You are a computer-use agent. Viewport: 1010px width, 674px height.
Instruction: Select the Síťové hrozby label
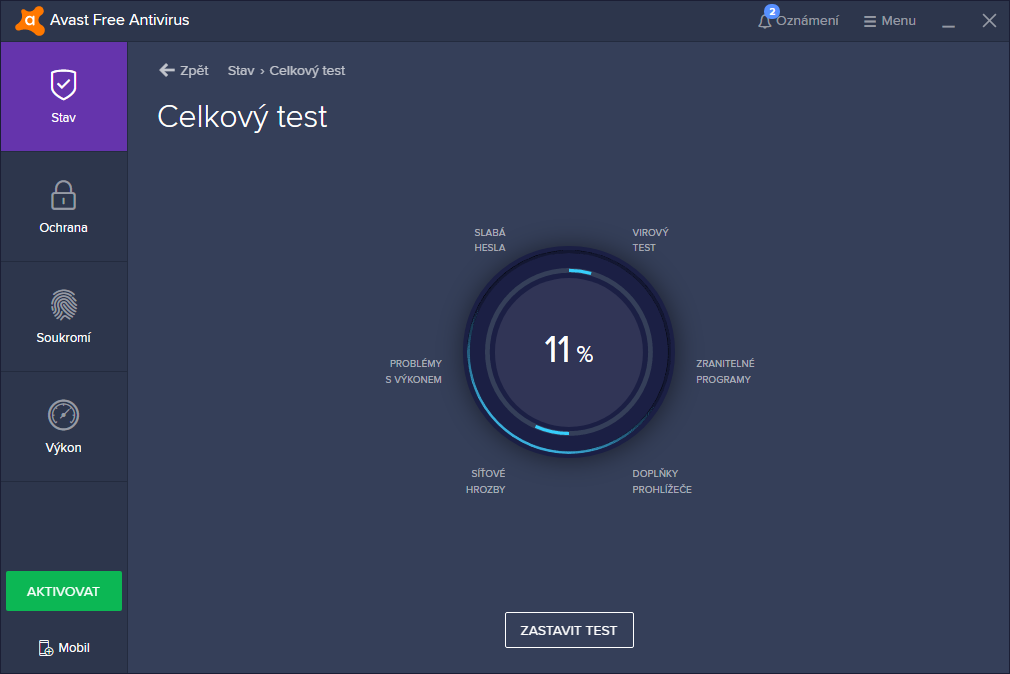pyautogui.click(x=486, y=481)
